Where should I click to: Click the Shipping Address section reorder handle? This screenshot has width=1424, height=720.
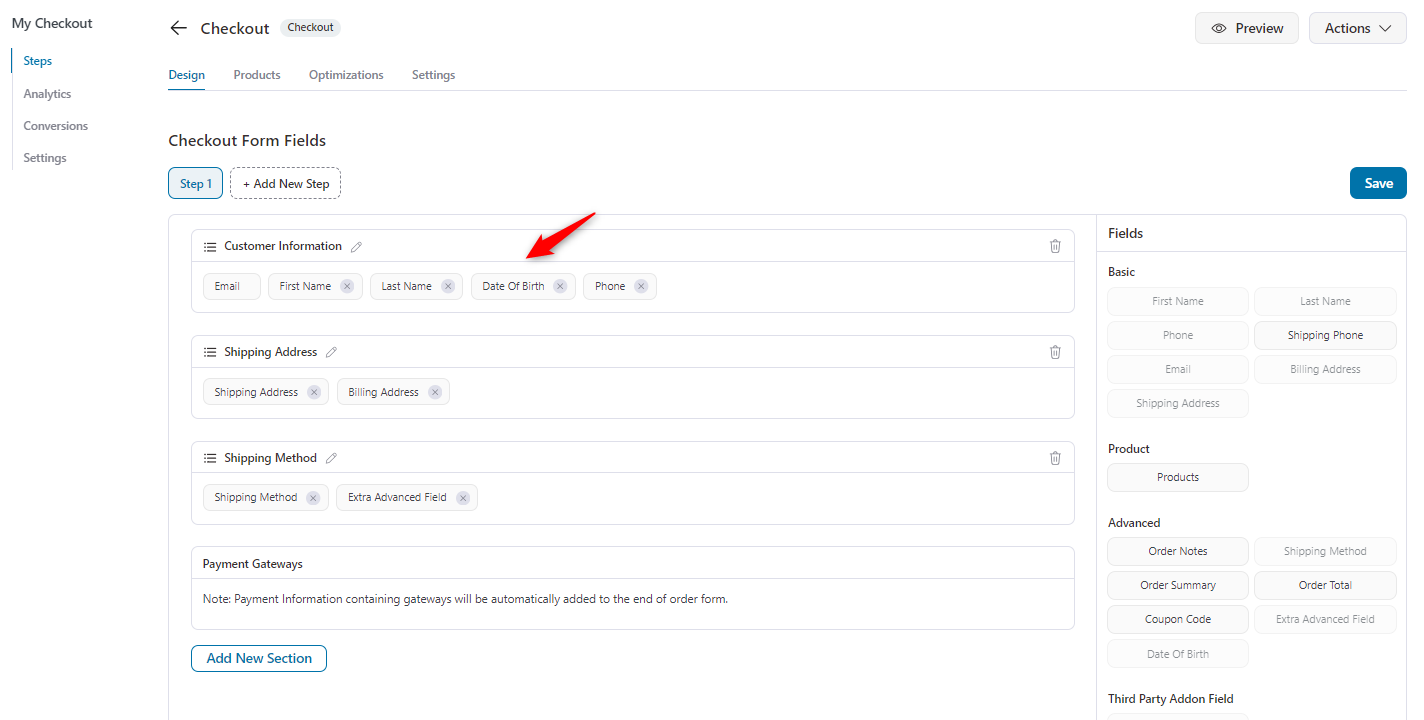click(210, 352)
